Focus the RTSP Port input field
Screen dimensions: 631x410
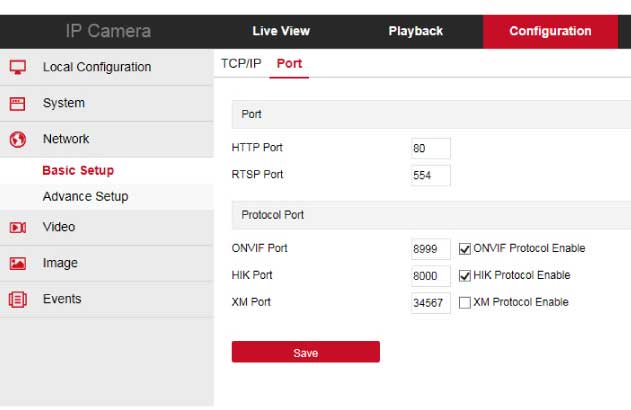tap(430, 175)
